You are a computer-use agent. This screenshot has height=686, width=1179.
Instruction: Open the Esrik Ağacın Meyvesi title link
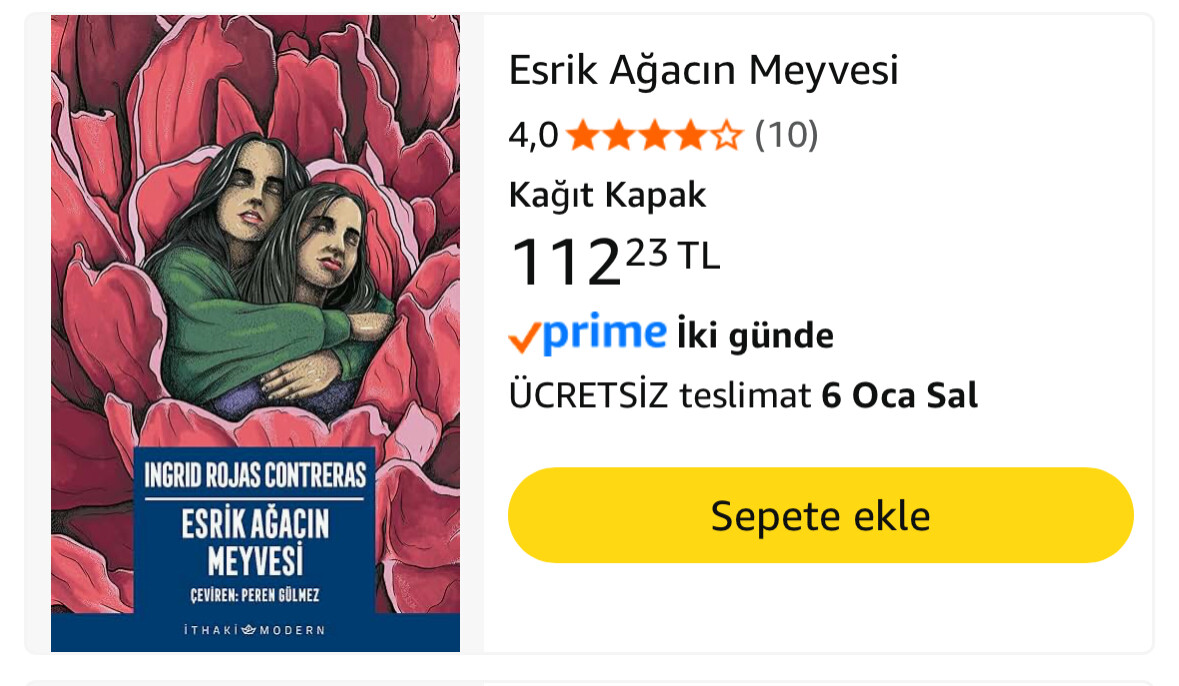pyautogui.click(x=703, y=71)
